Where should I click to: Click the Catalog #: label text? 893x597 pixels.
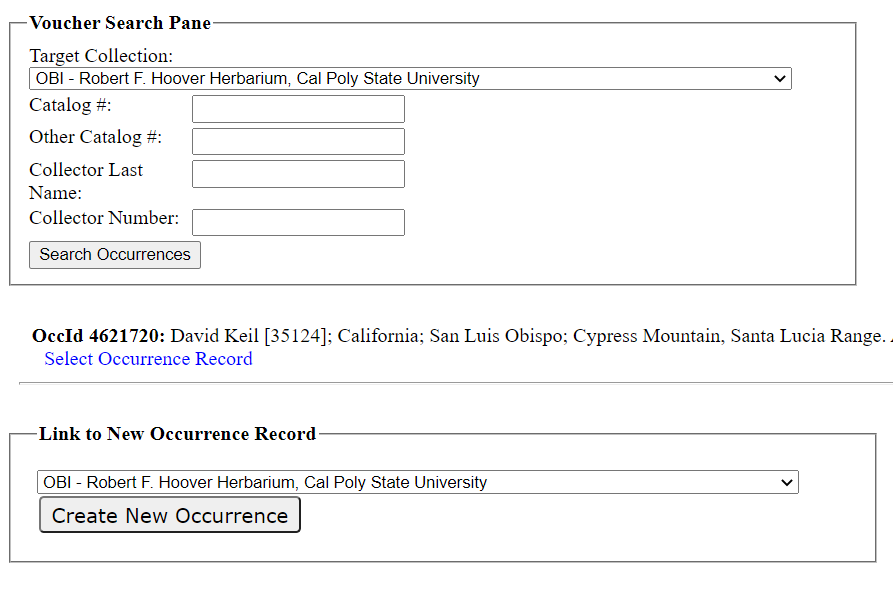(70, 105)
